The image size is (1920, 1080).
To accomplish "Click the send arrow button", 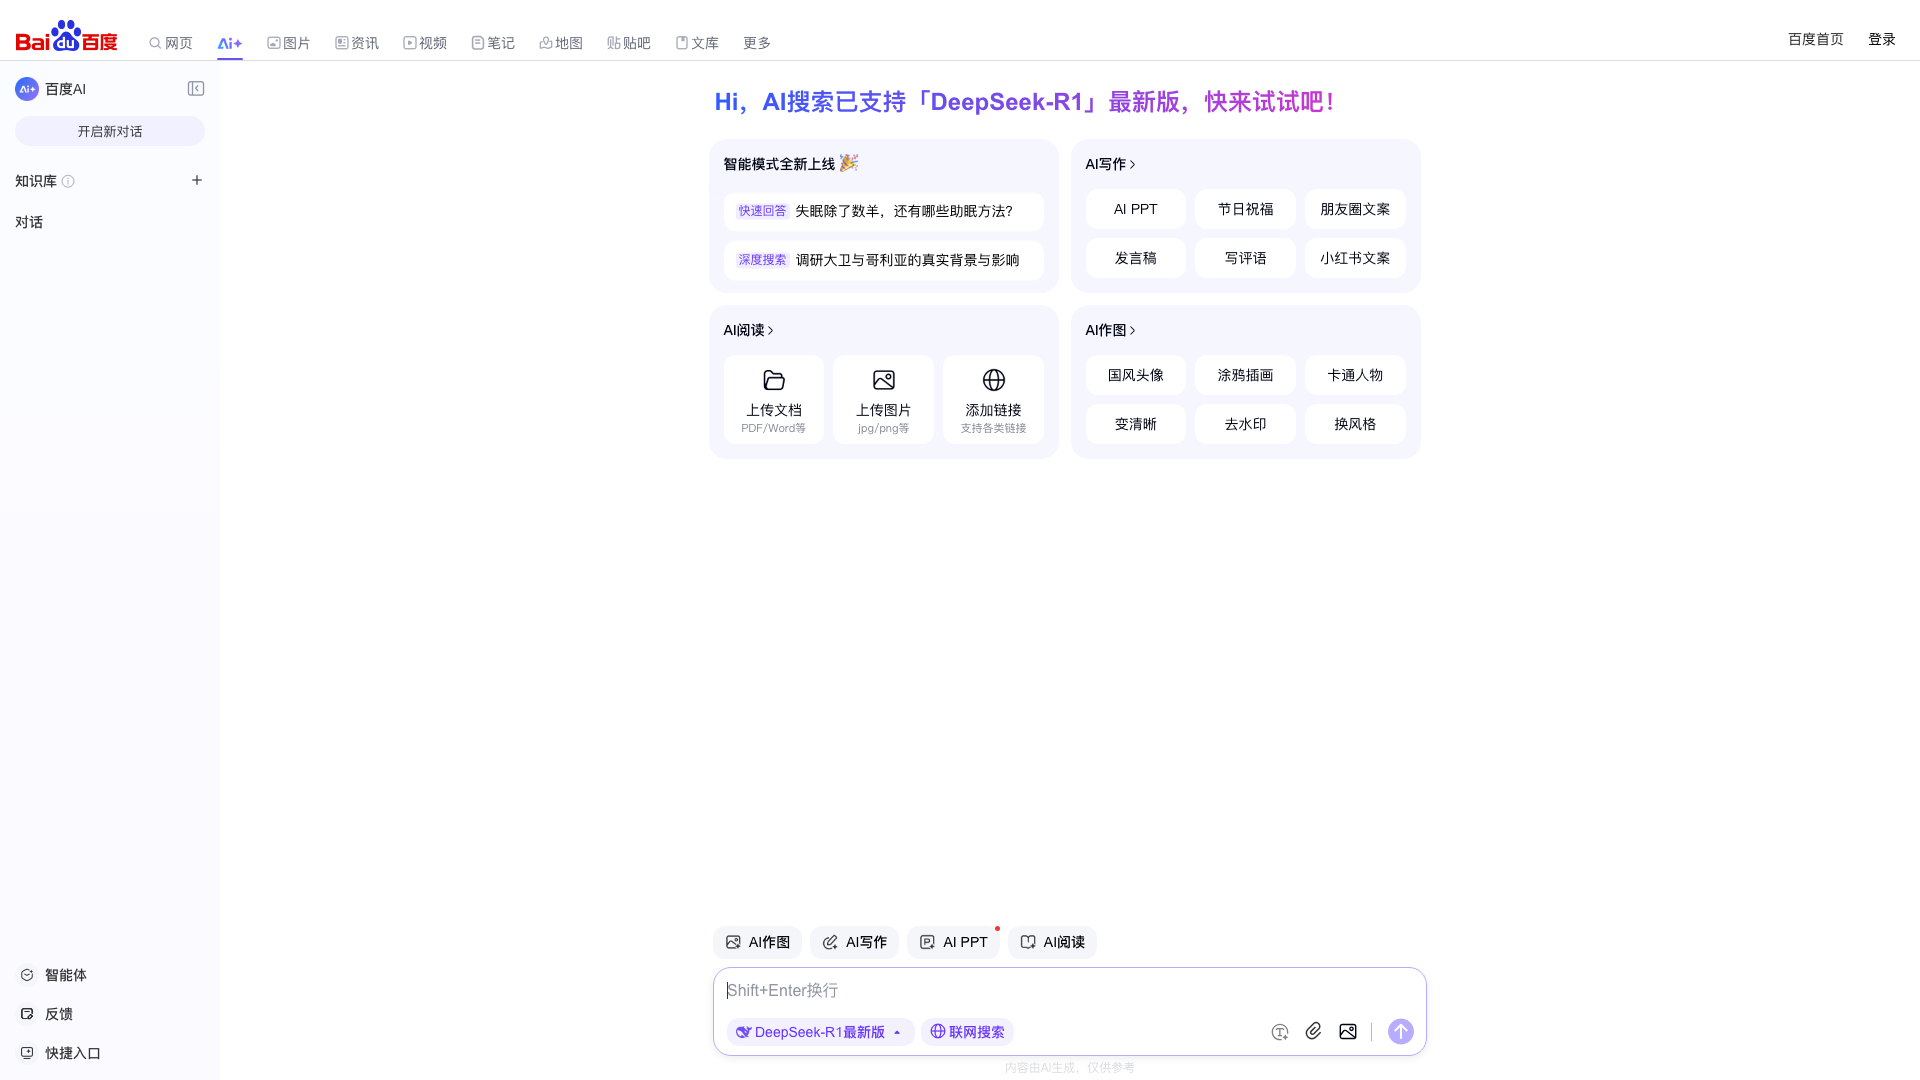I will 1401,1031.
